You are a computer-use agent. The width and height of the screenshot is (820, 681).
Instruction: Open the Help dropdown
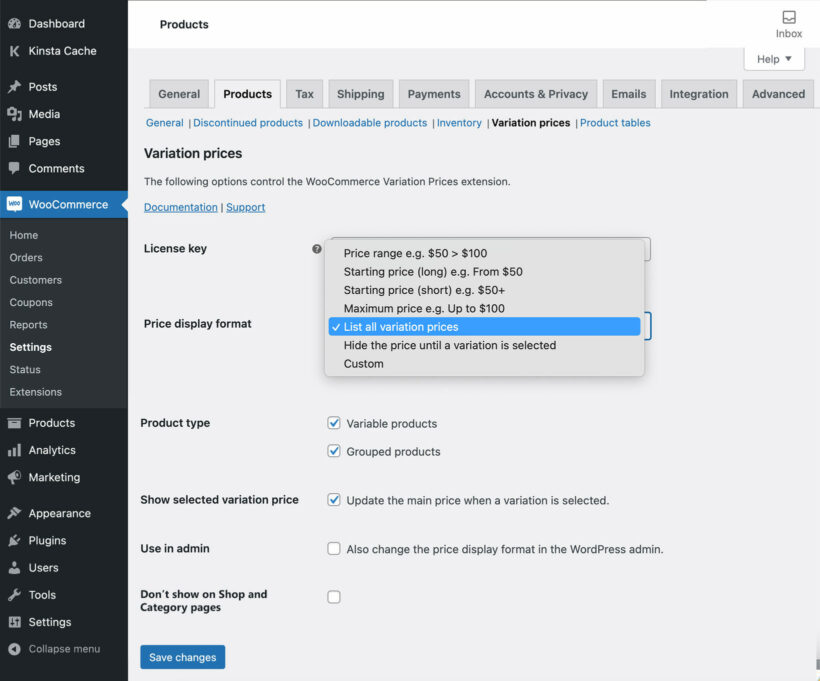click(773, 58)
